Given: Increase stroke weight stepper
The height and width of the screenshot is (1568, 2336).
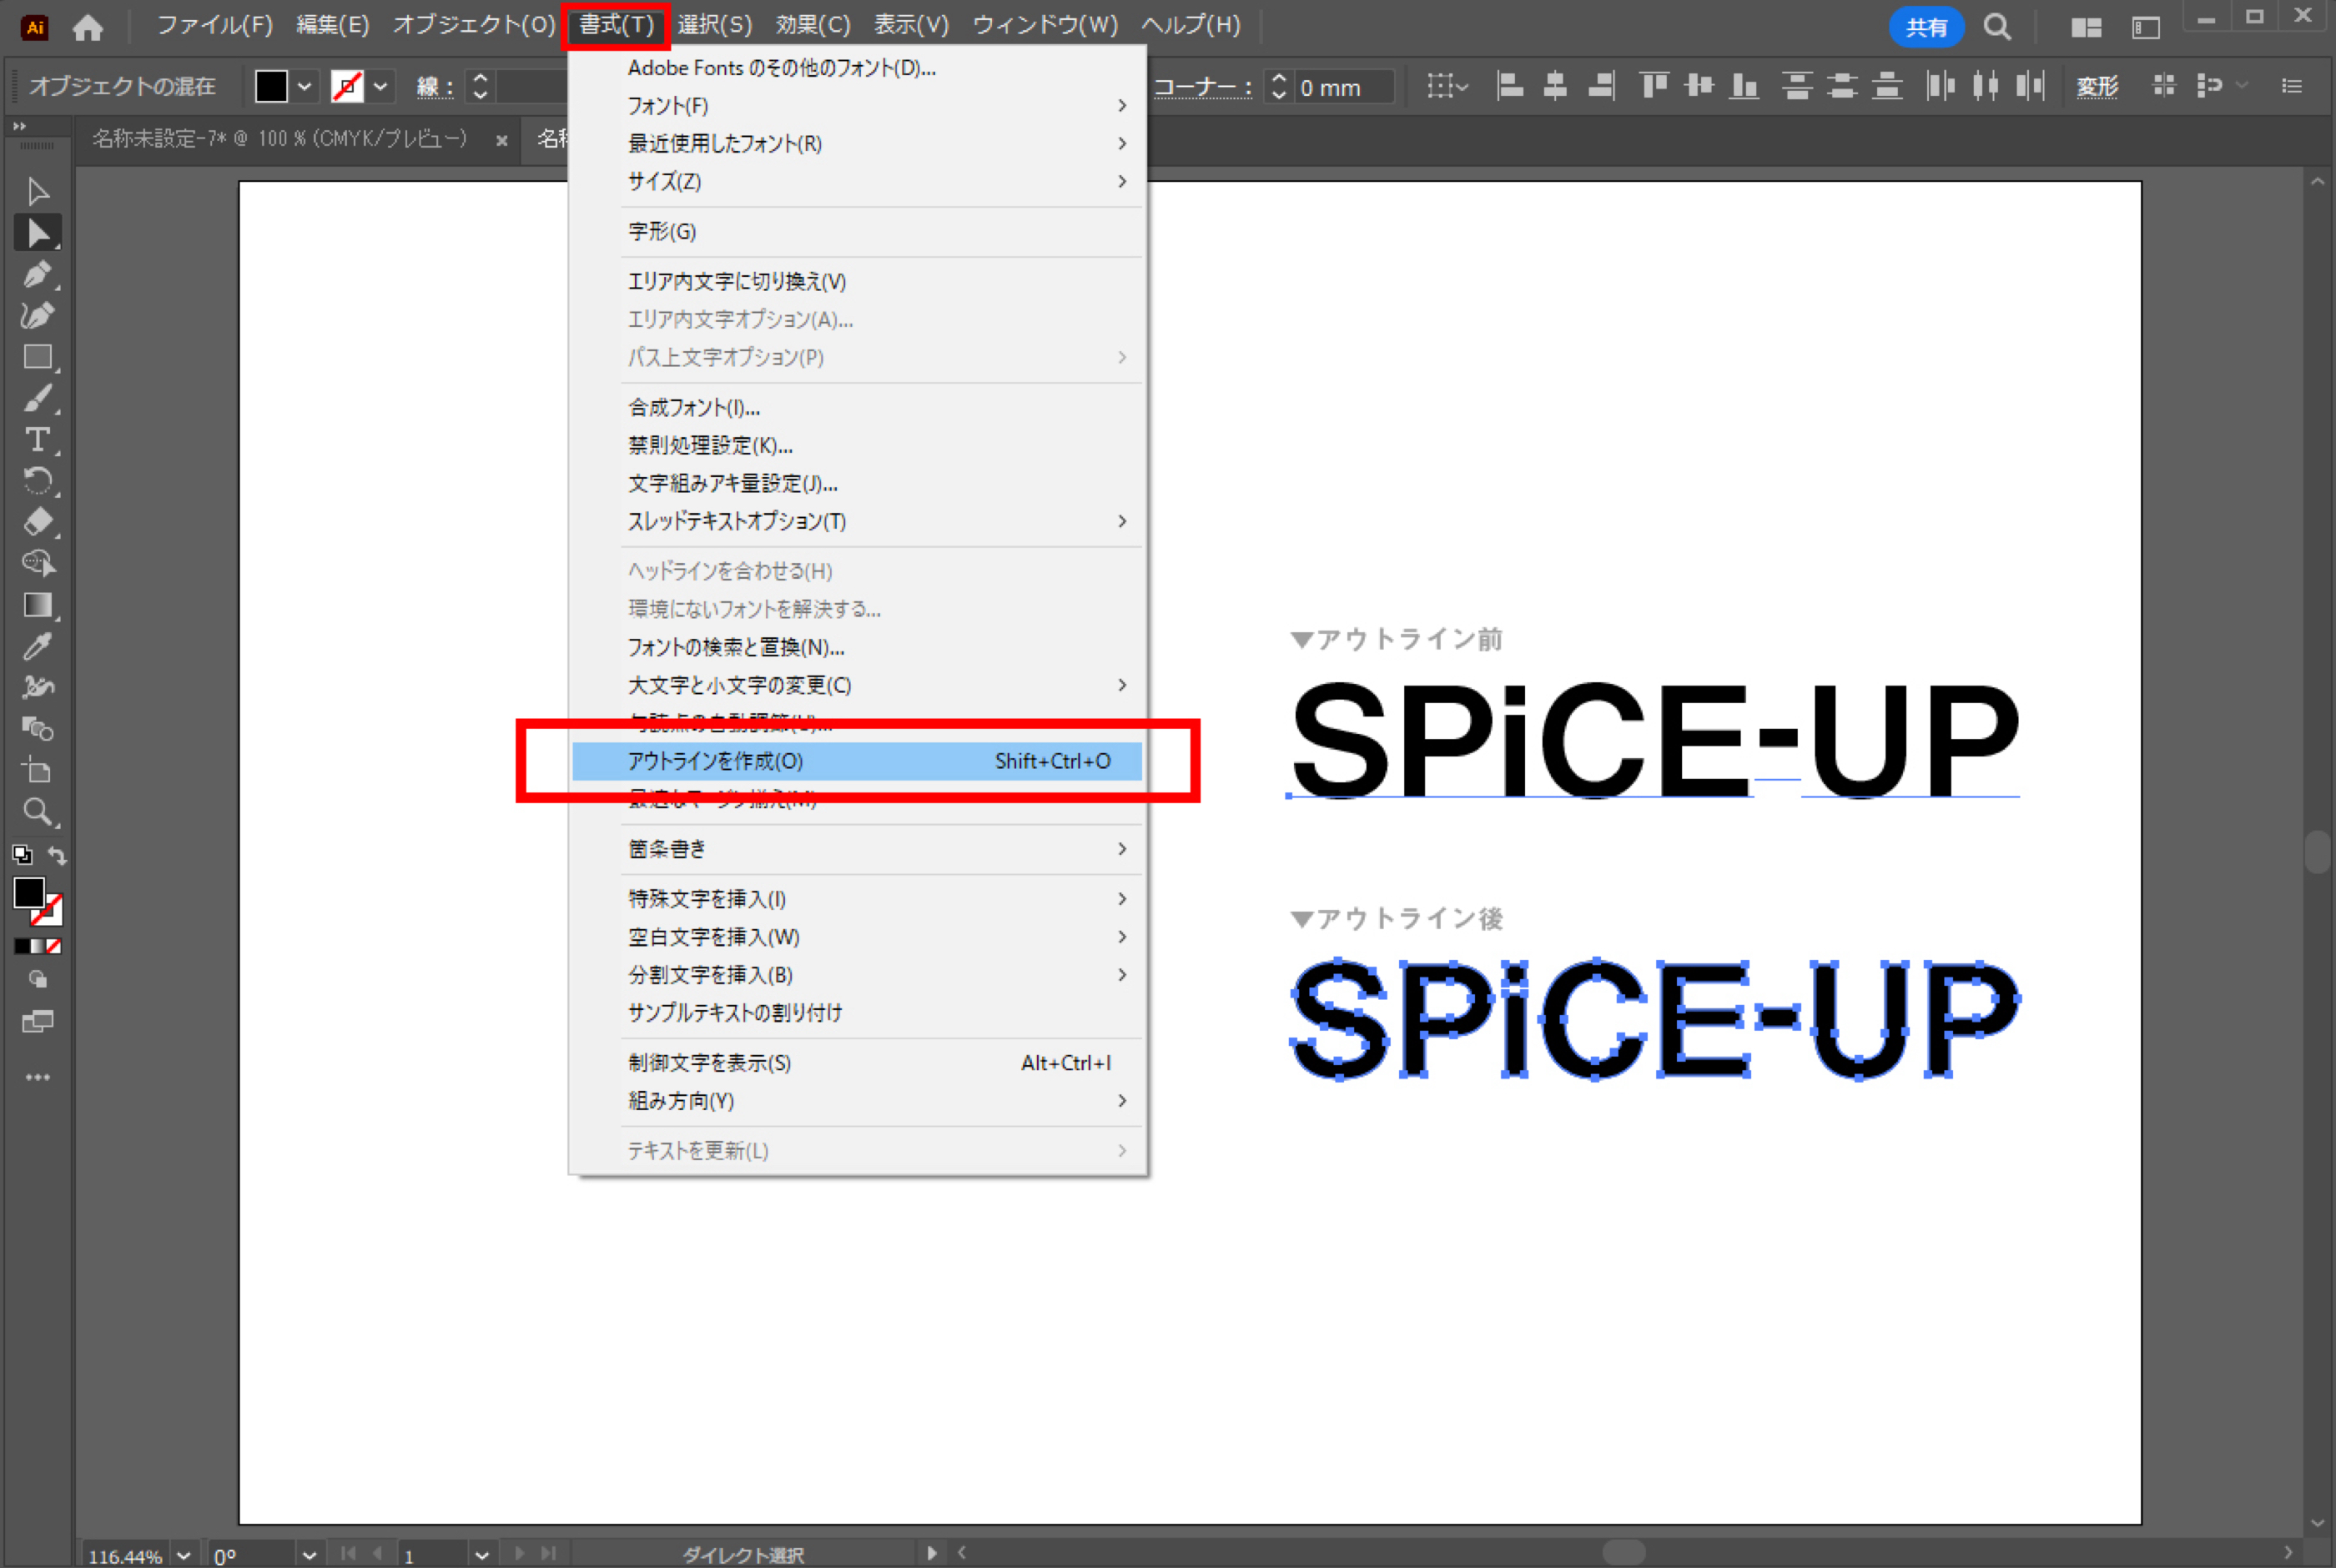Looking at the screenshot, I should tap(480, 77).
